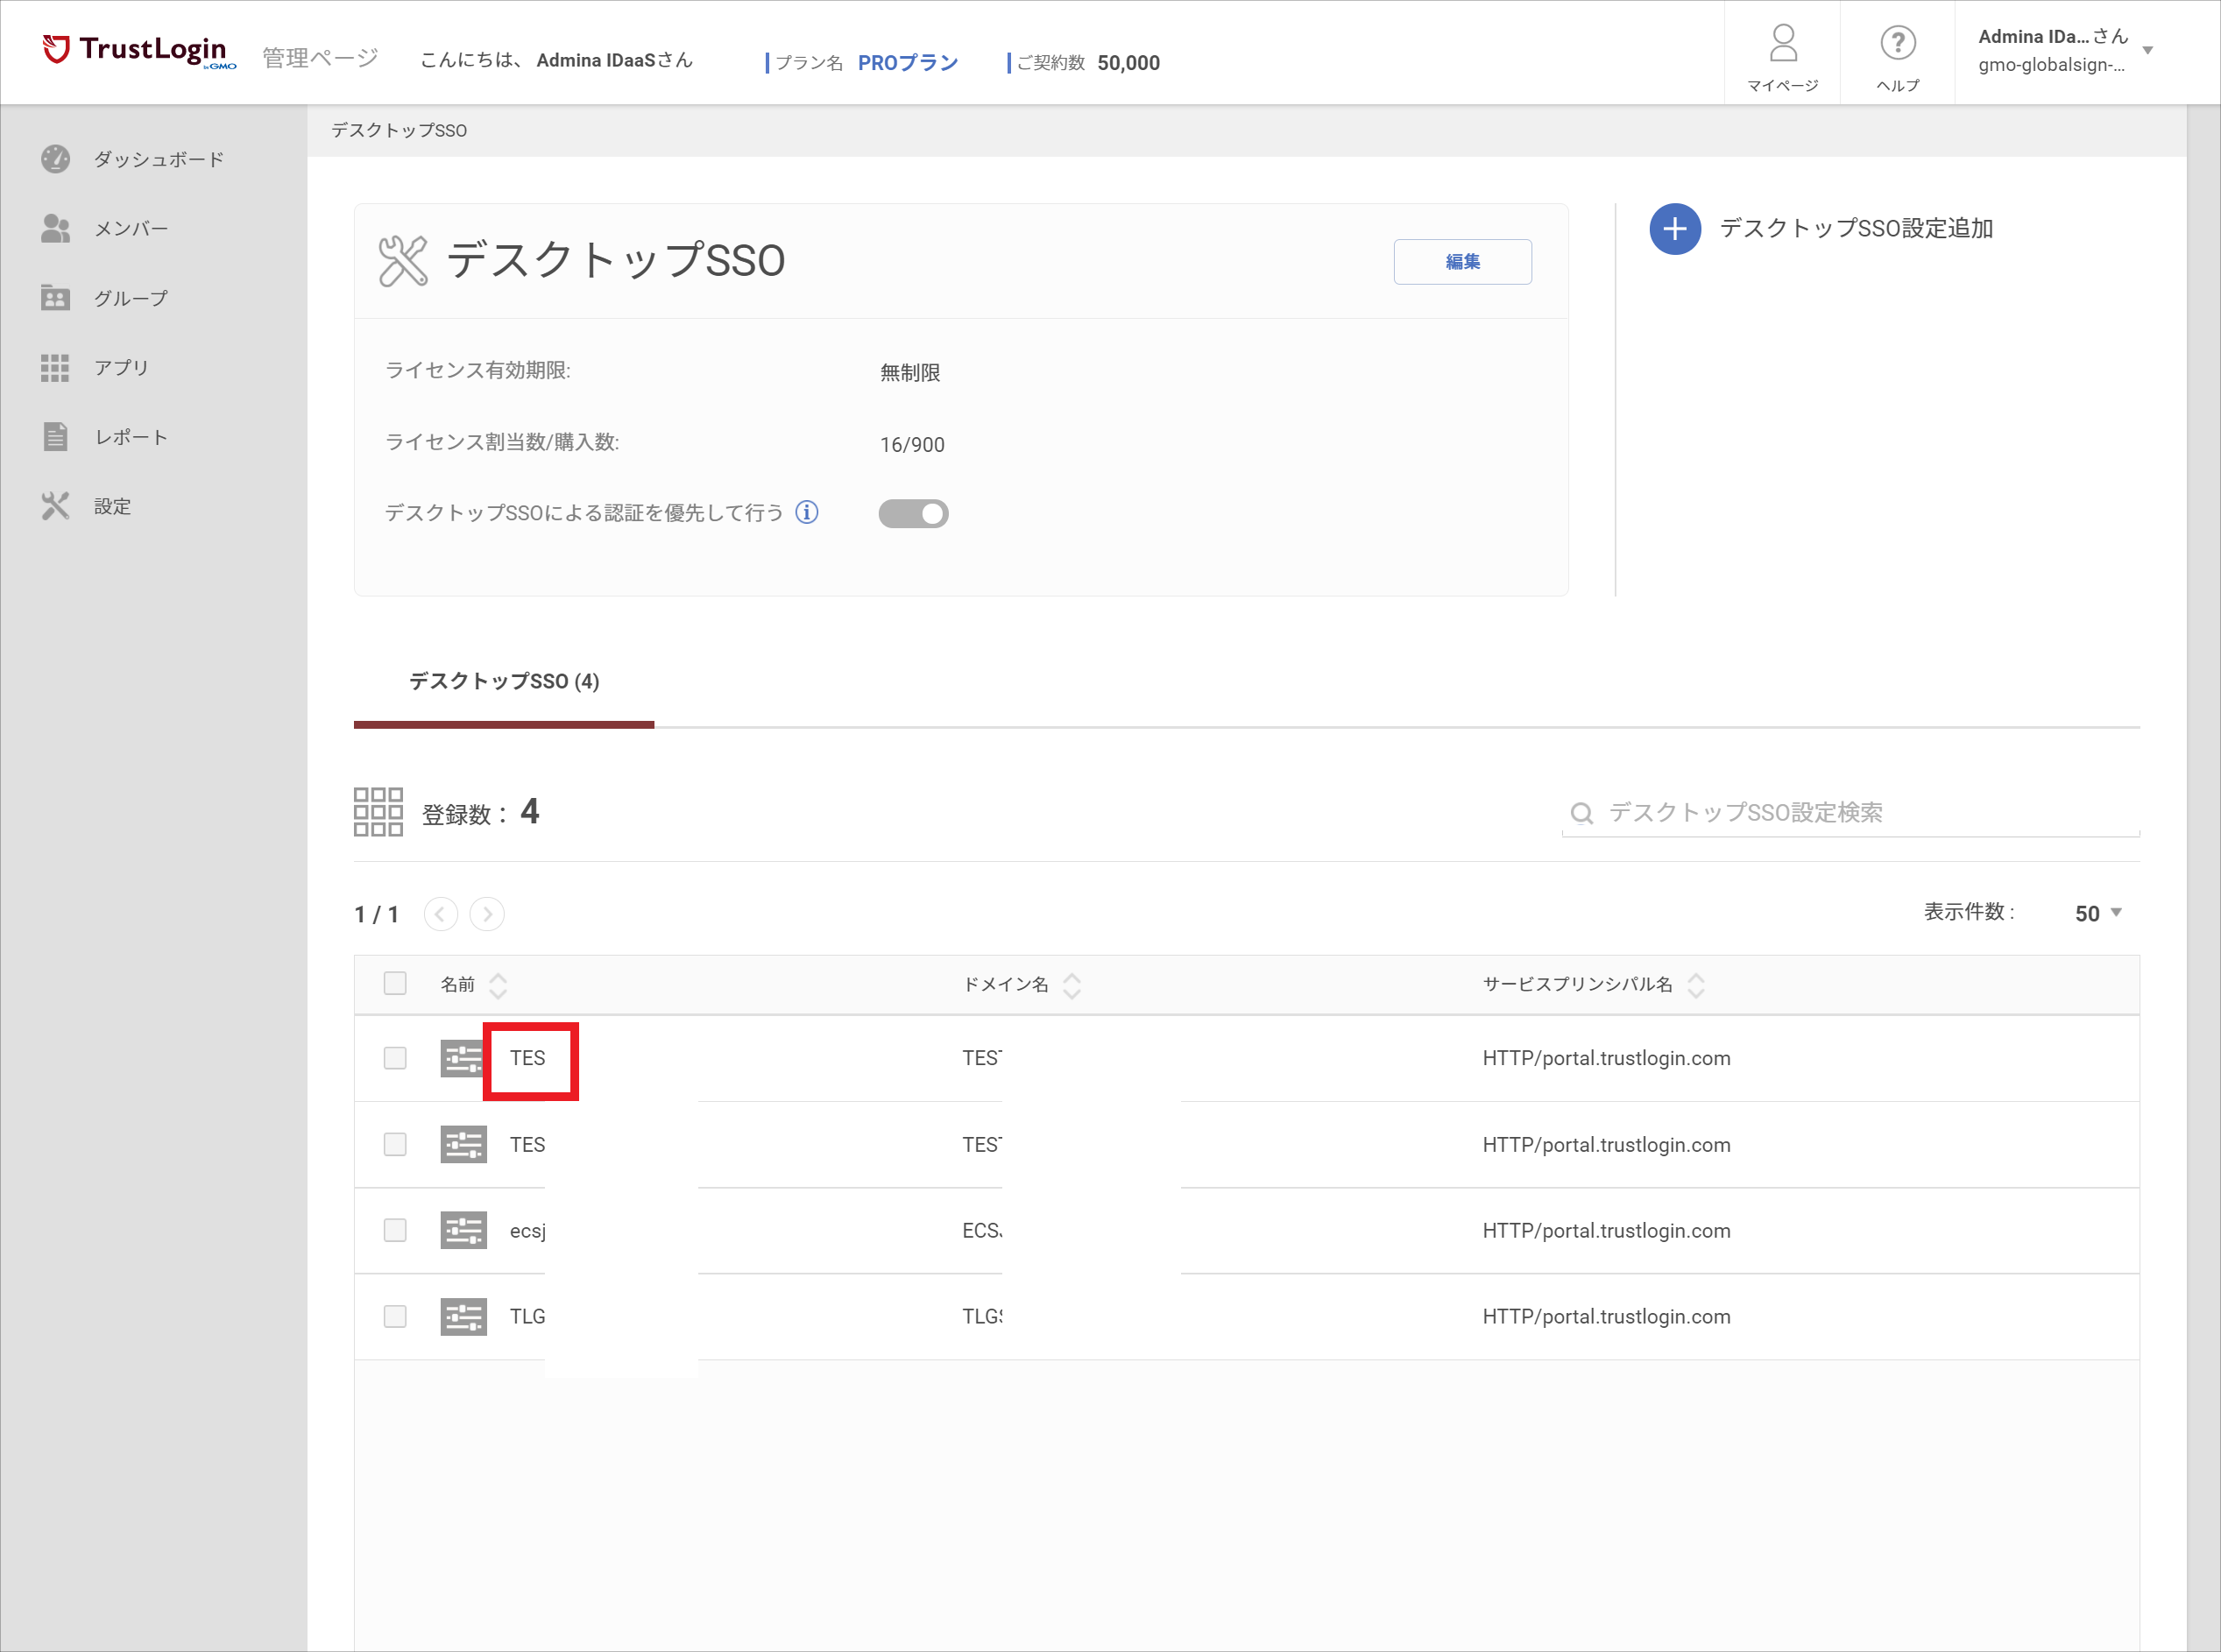2221x1652 pixels.
Task: Click the 編集 button
Action: point(1462,262)
